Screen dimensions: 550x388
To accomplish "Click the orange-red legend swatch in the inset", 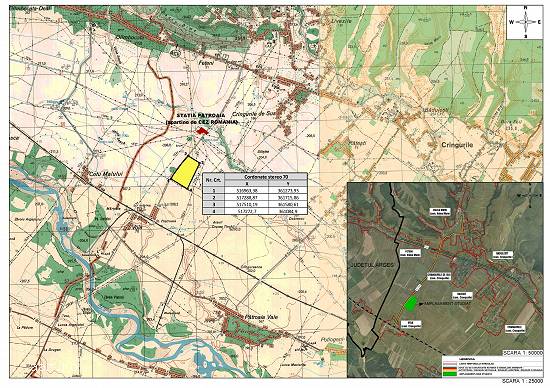I will pyautogui.click(x=450, y=369).
